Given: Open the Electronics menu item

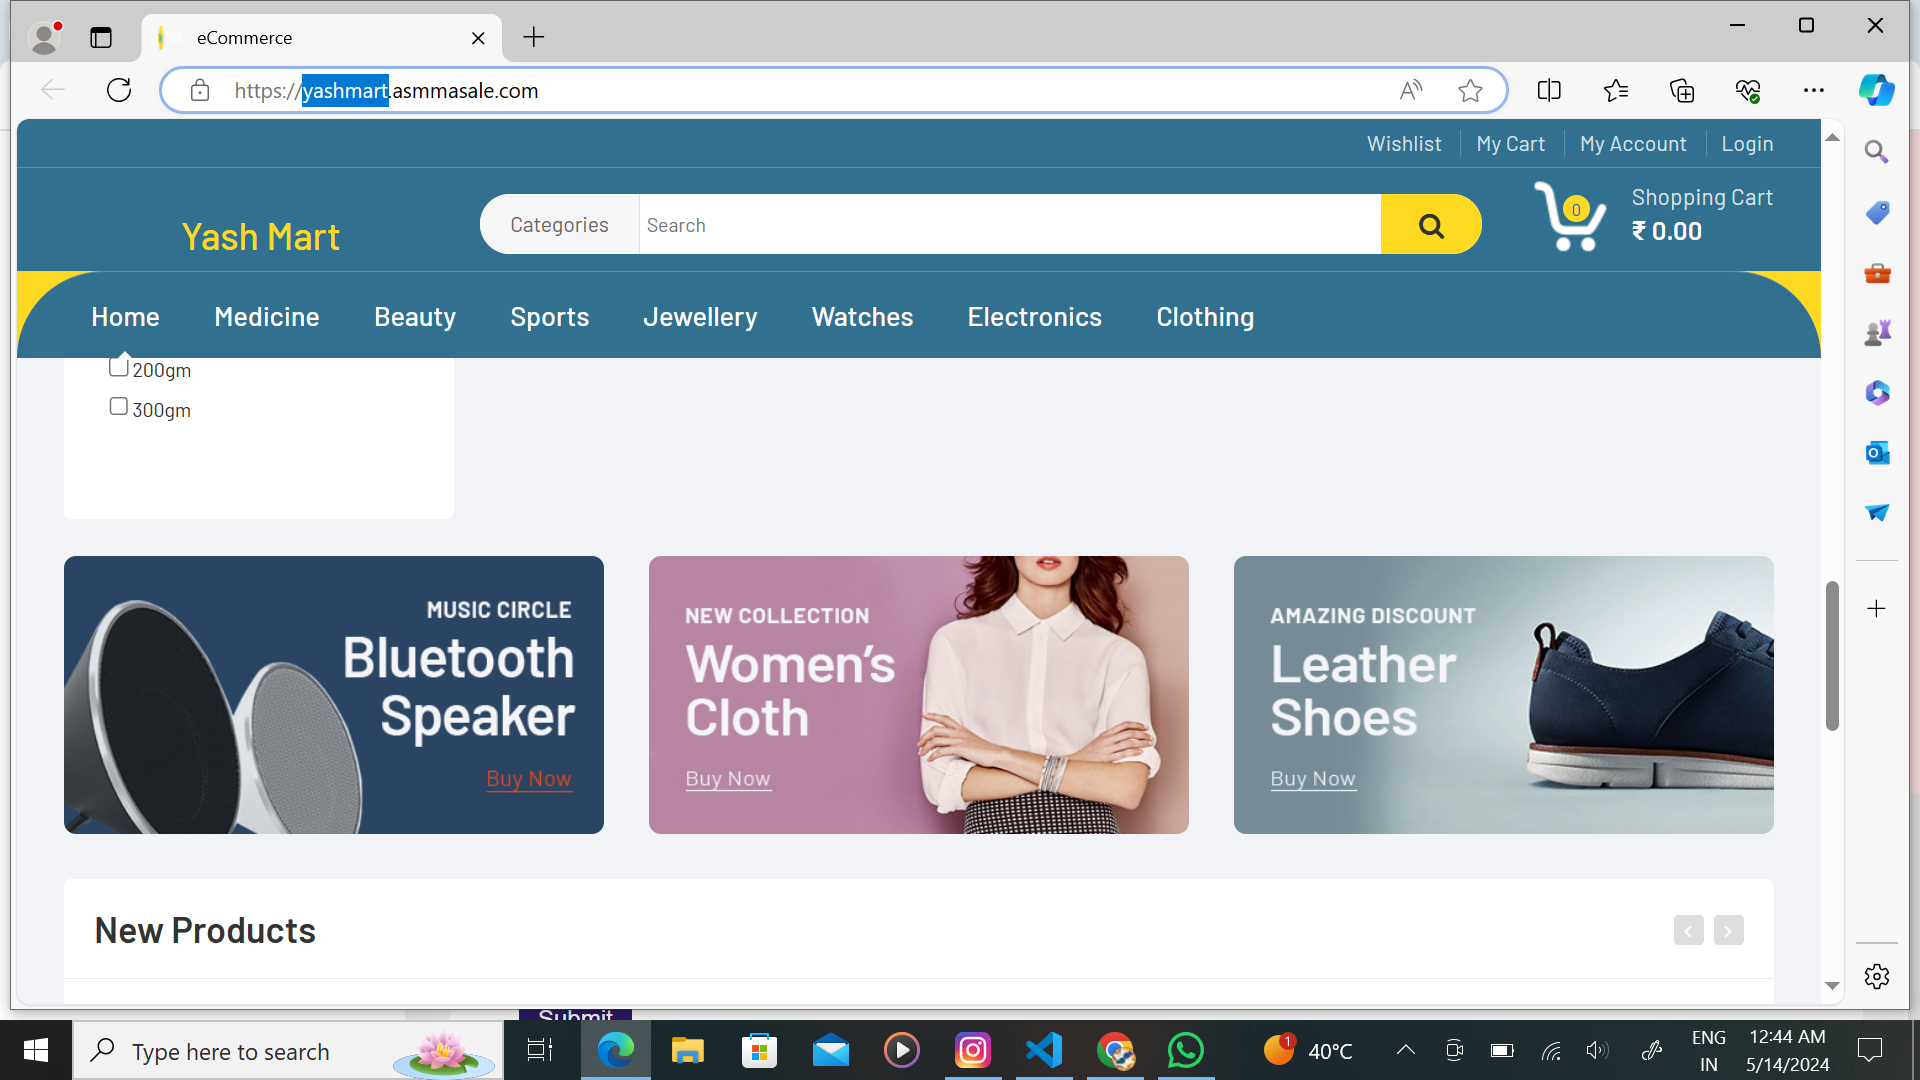Looking at the screenshot, I should click(1034, 317).
